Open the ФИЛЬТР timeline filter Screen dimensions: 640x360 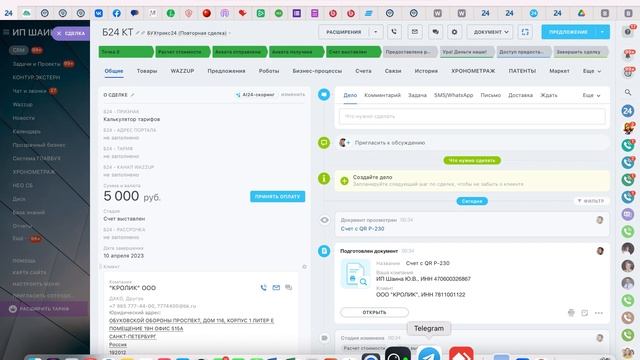click(x=590, y=201)
